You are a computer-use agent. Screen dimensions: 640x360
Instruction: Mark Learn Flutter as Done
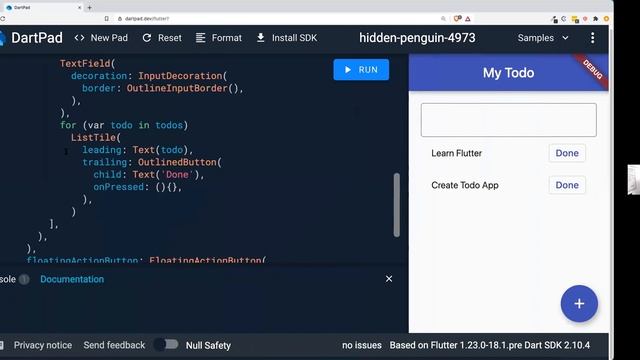pos(567,153)
